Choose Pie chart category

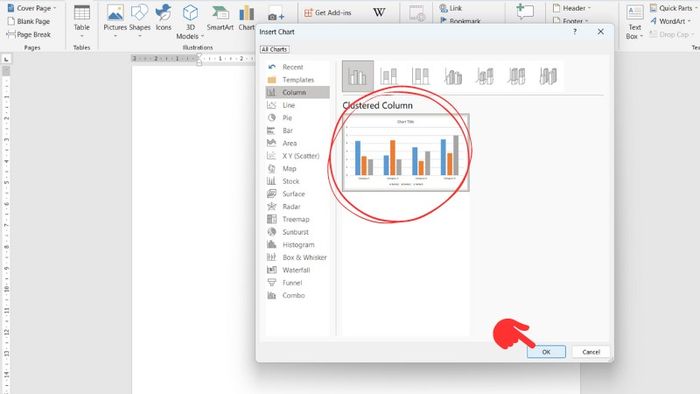click(297, 118)
